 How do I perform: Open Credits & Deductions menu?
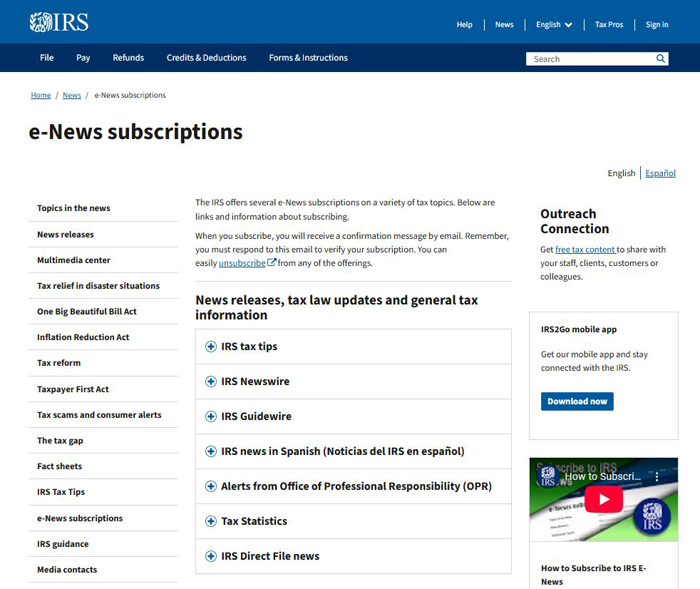[x=206, y=58]
